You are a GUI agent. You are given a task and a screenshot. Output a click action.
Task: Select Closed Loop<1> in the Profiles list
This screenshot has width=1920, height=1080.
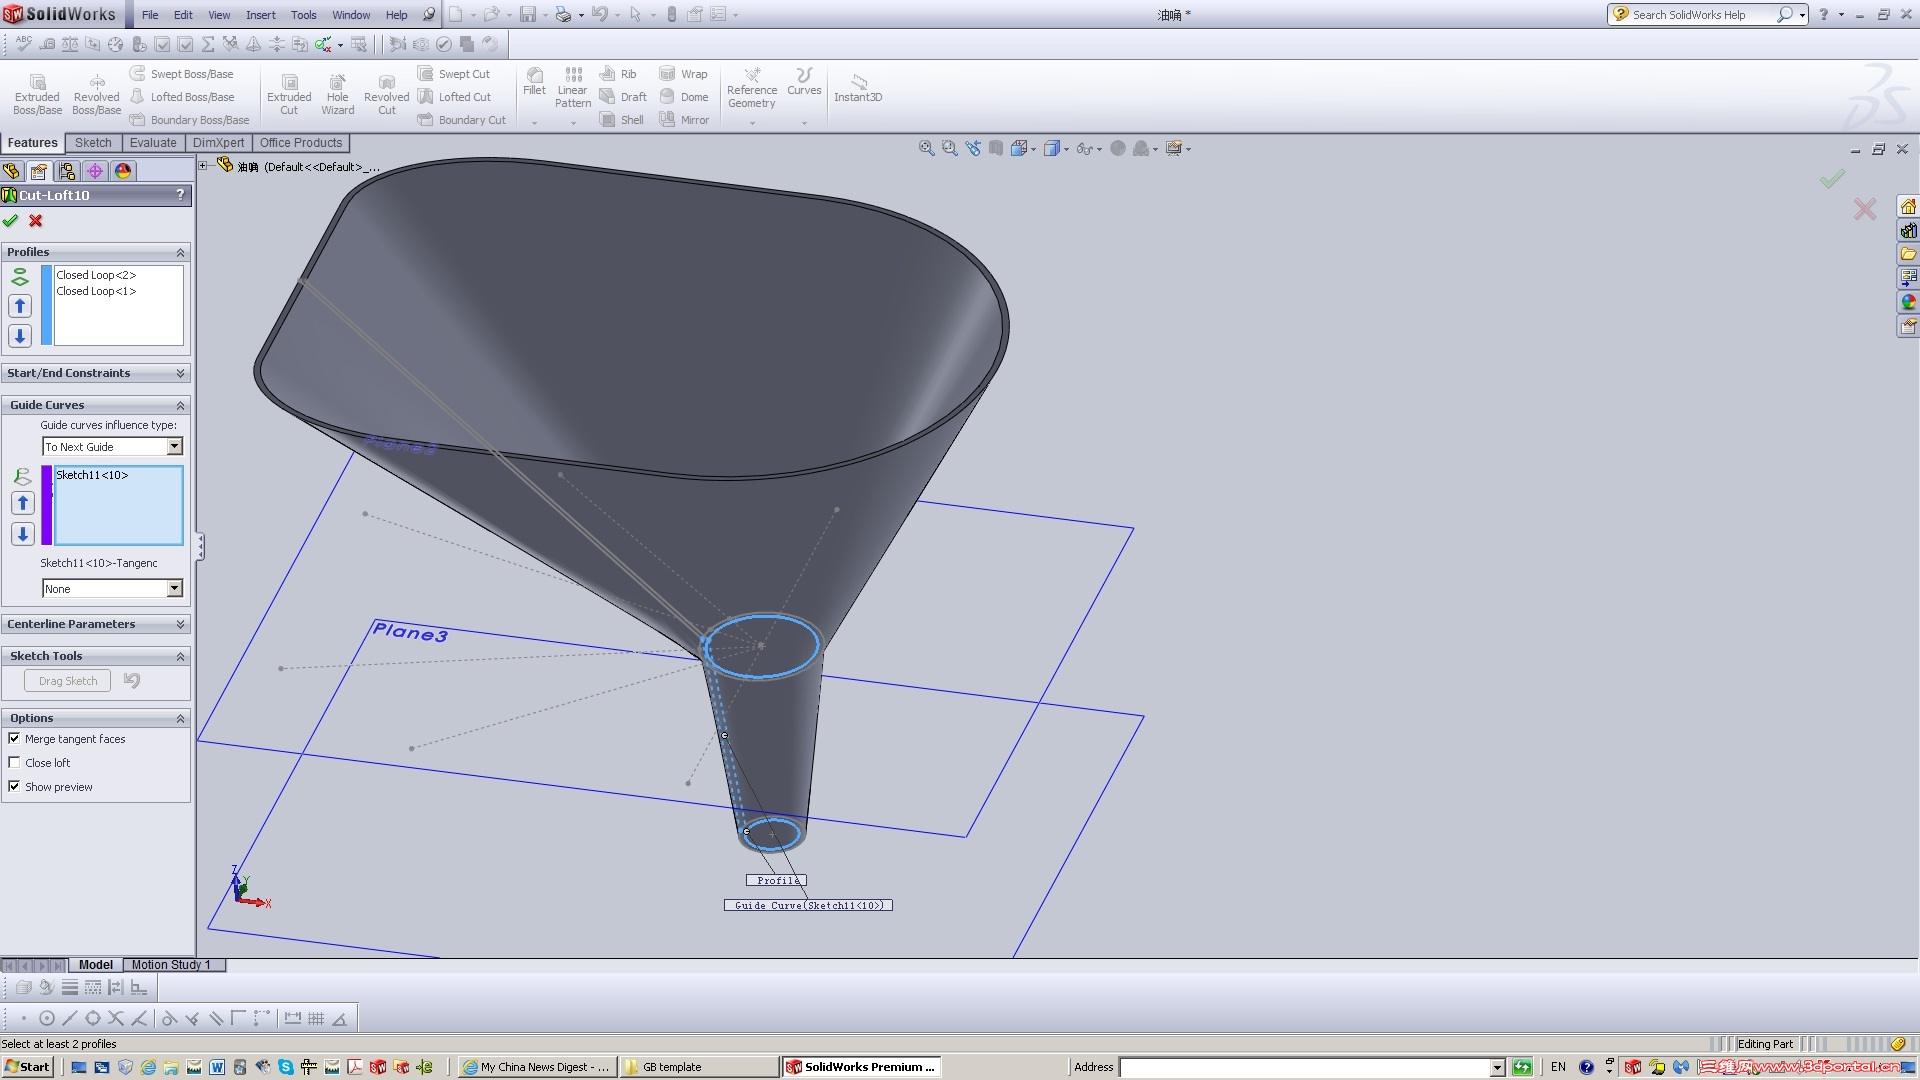pyautogui.click(x=96, y=292)
